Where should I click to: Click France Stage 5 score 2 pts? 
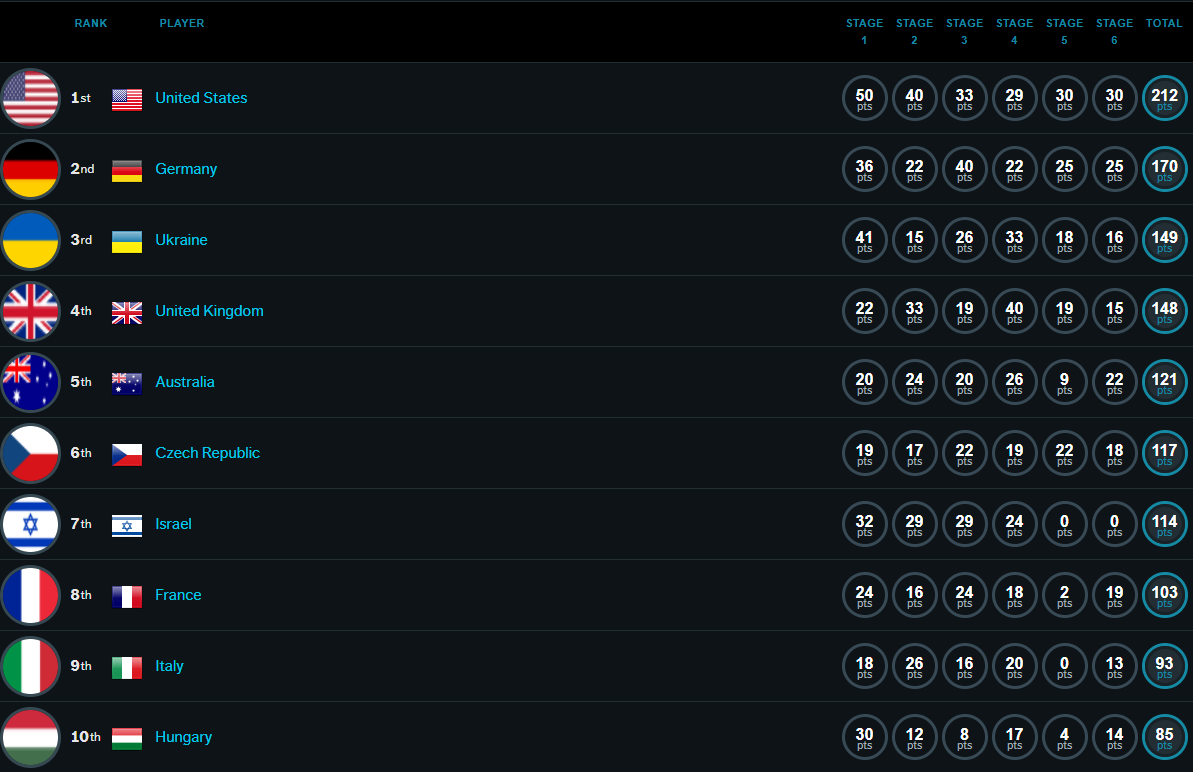coord(1064,595)
